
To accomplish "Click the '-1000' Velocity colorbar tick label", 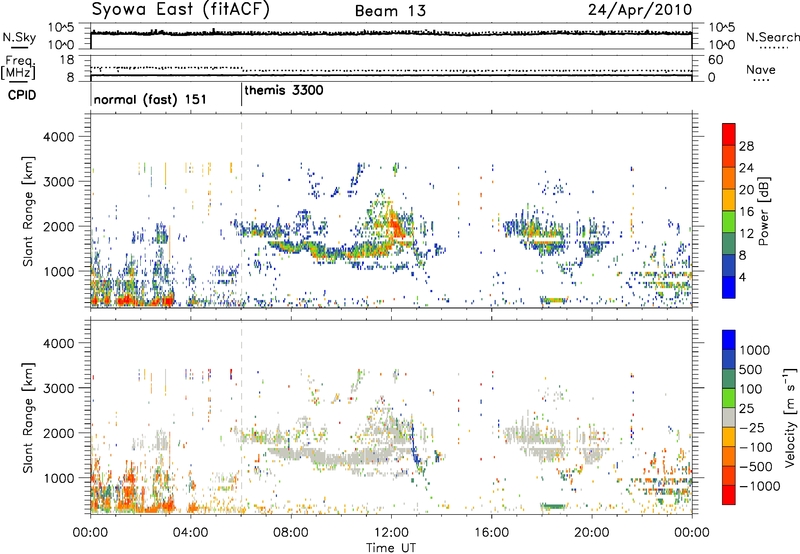I will 759,486.
